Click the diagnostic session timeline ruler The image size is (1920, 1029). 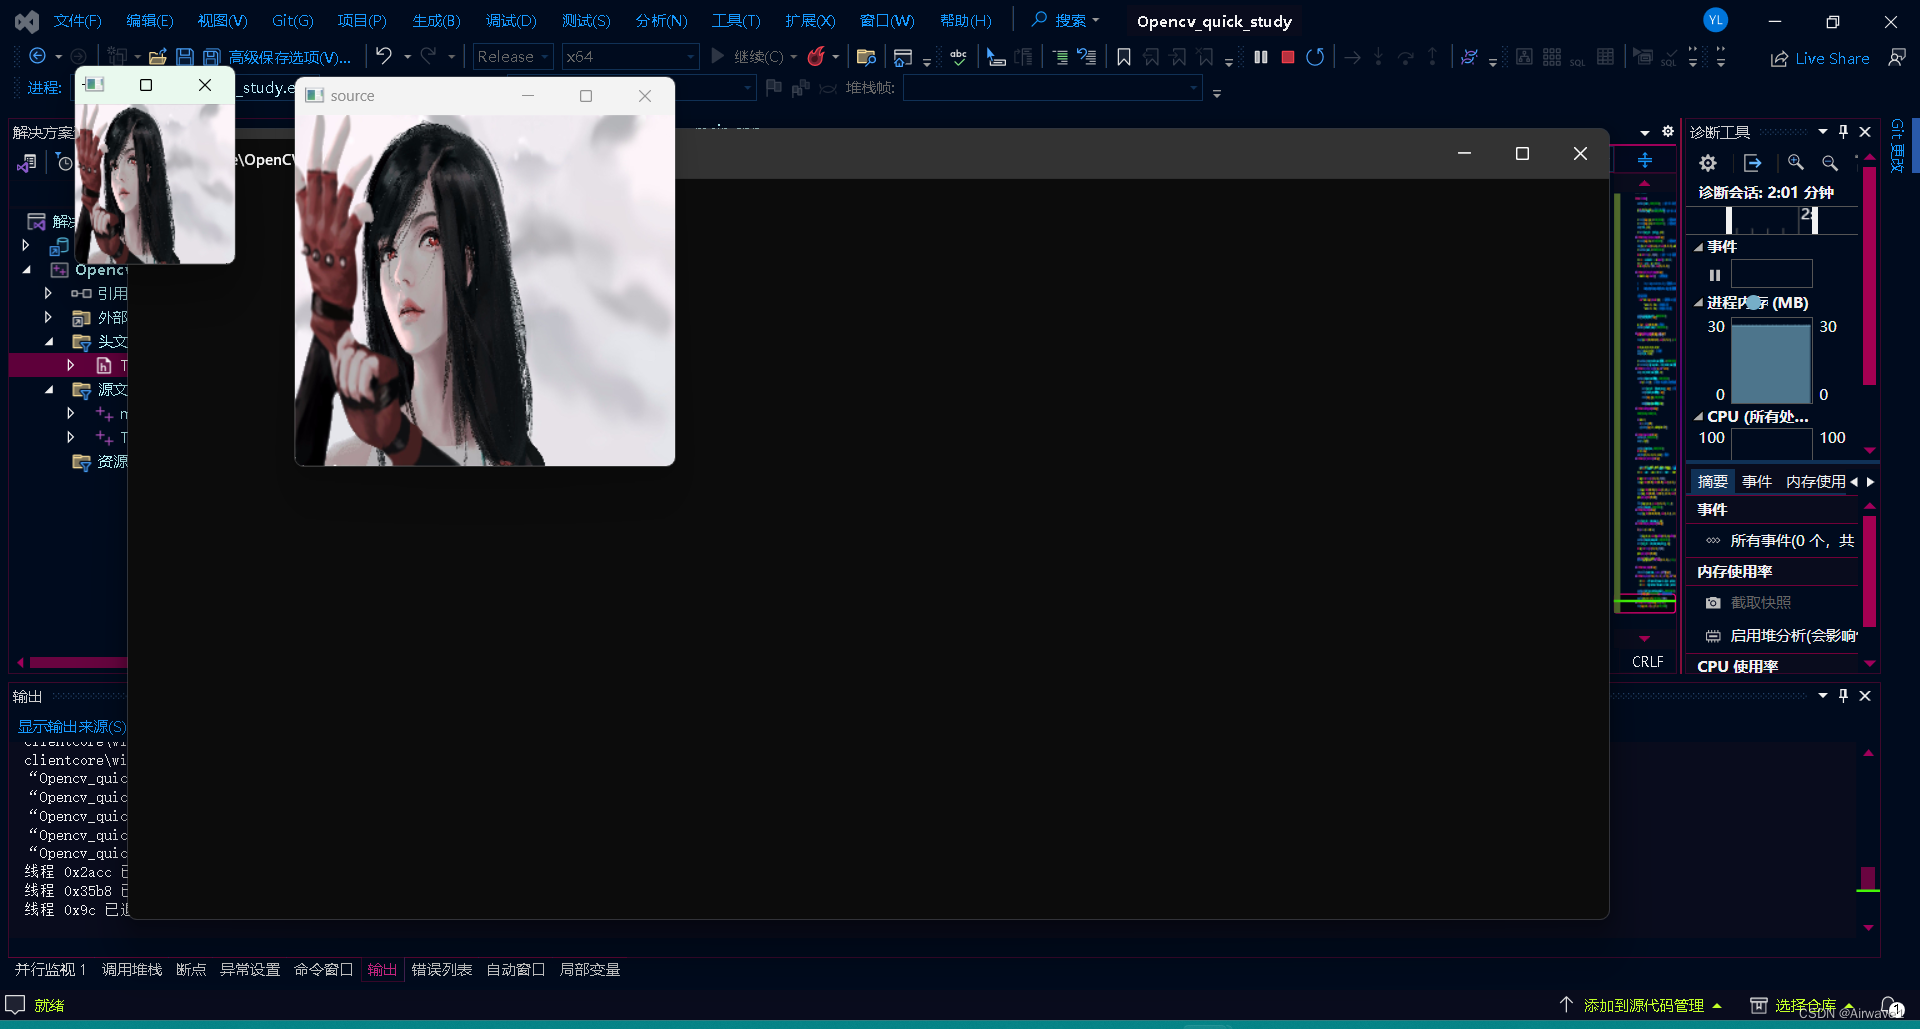pyautogui.click(x=1772, y=220)
